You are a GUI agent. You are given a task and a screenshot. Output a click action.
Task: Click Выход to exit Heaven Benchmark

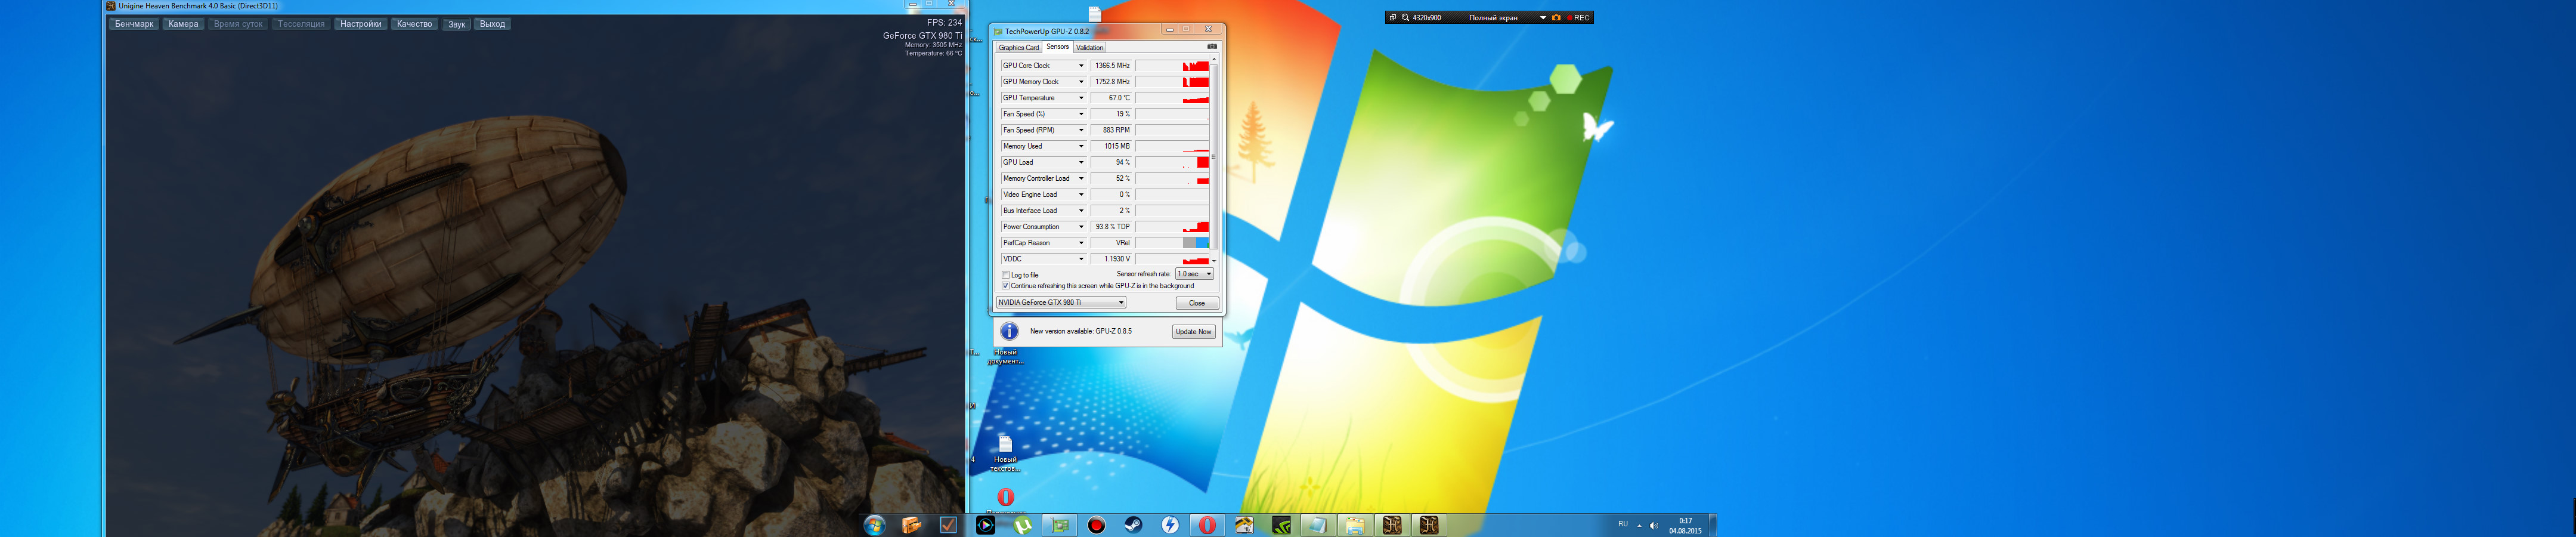(x=492, y=24)
